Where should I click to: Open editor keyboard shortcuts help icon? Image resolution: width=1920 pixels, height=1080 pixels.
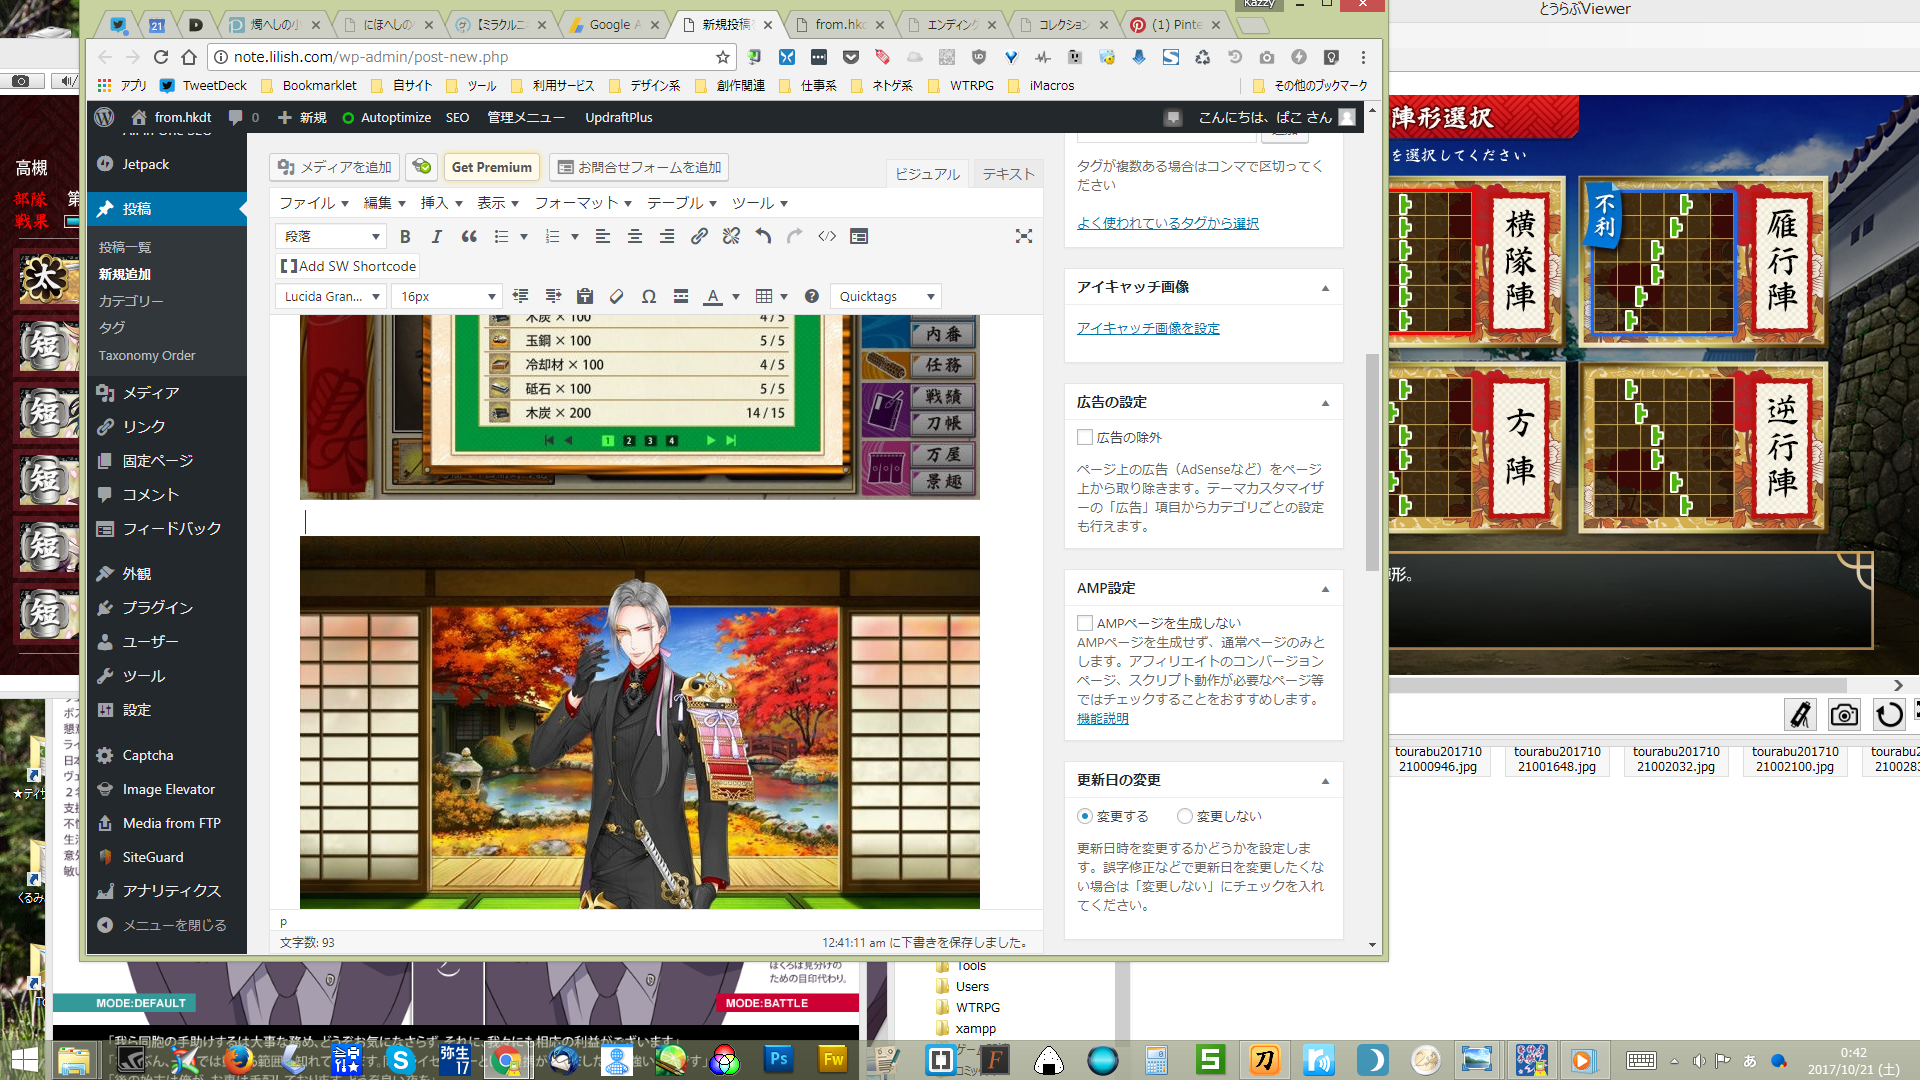tap(812, 297)
